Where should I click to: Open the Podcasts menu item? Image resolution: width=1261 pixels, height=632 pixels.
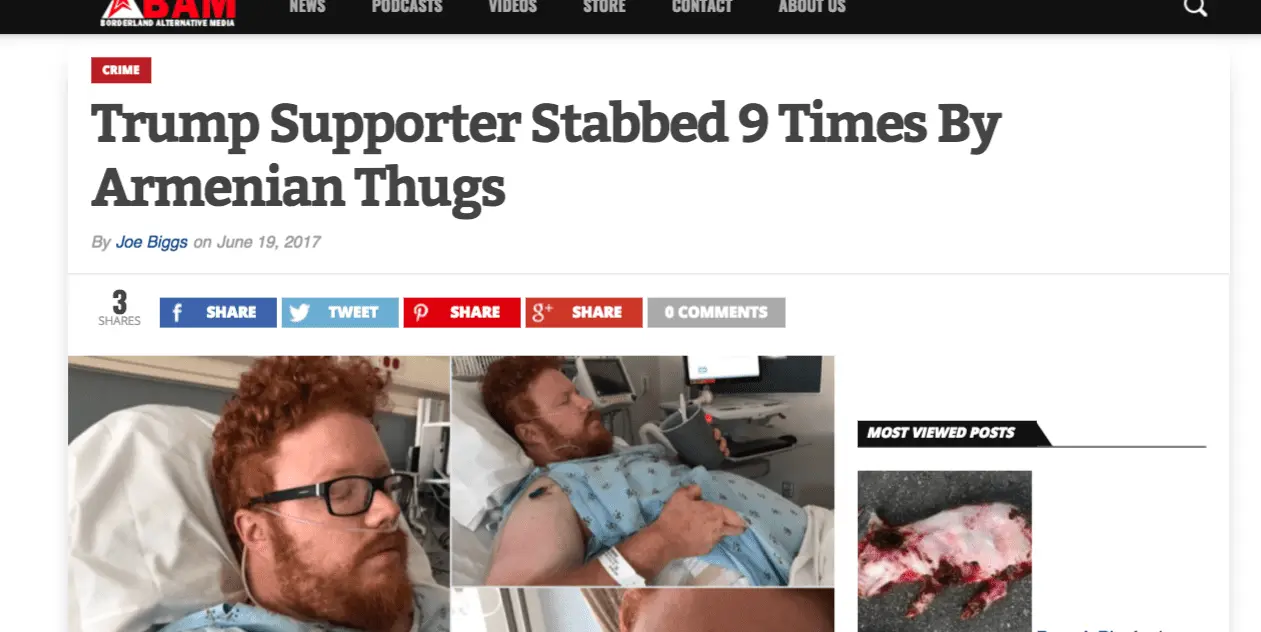(407, 7)
